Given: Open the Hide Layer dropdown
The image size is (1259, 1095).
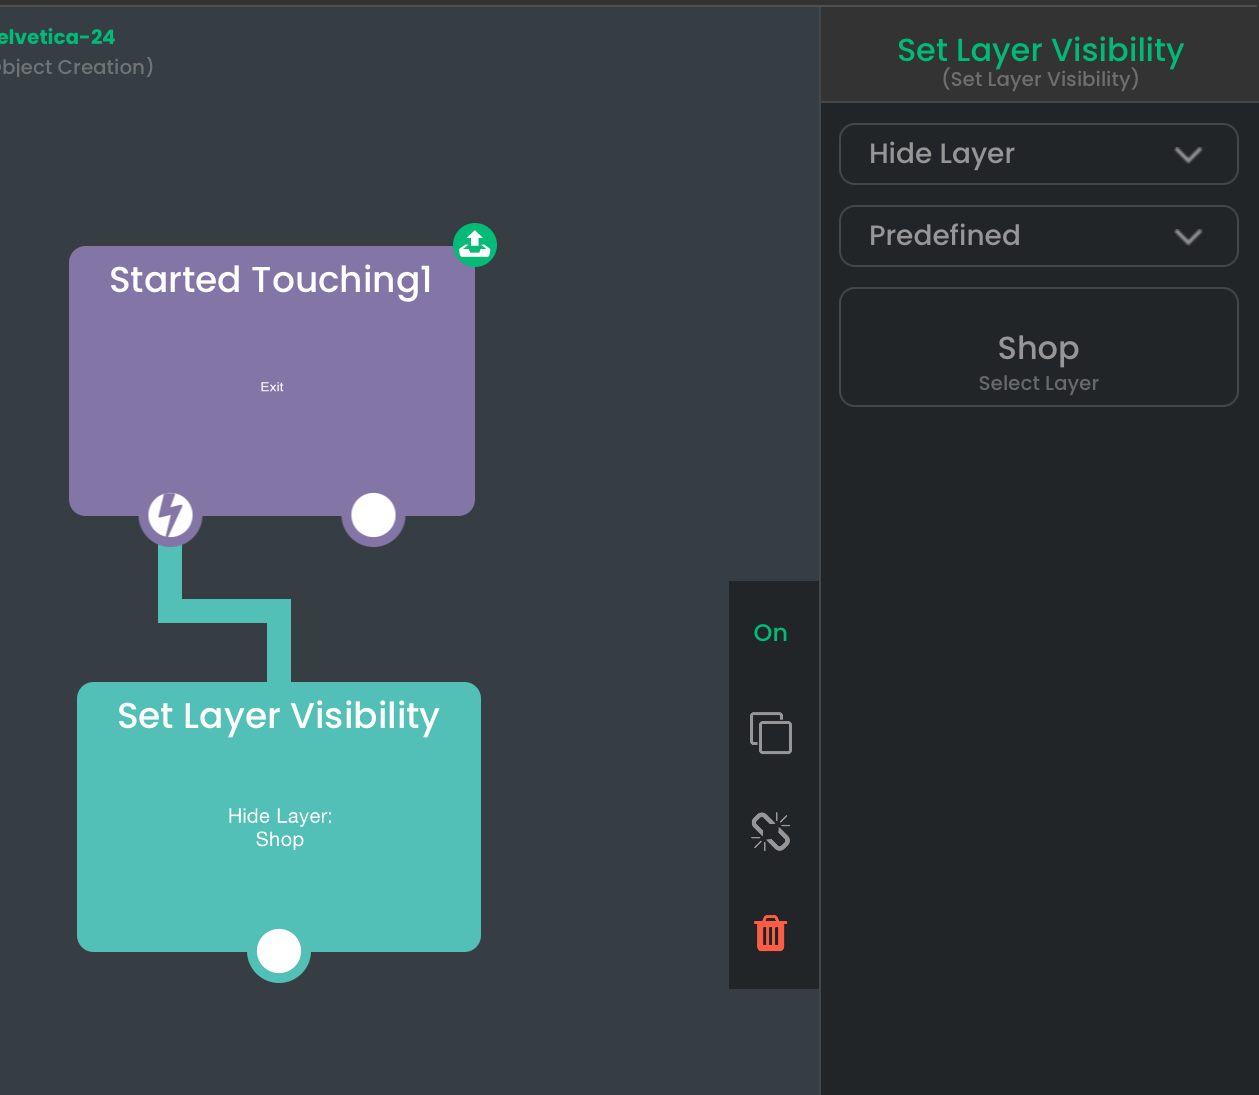Looking at the screenshot, I should (1039, 154).
